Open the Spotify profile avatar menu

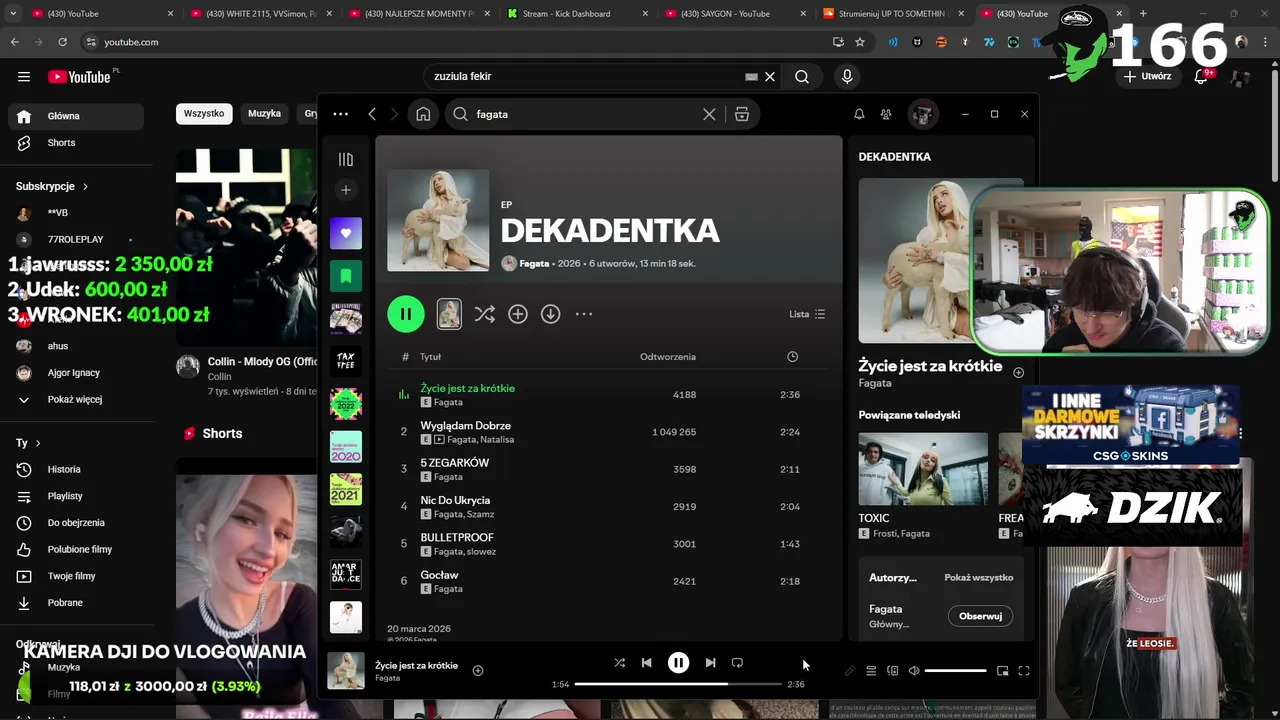click(922, 114)
